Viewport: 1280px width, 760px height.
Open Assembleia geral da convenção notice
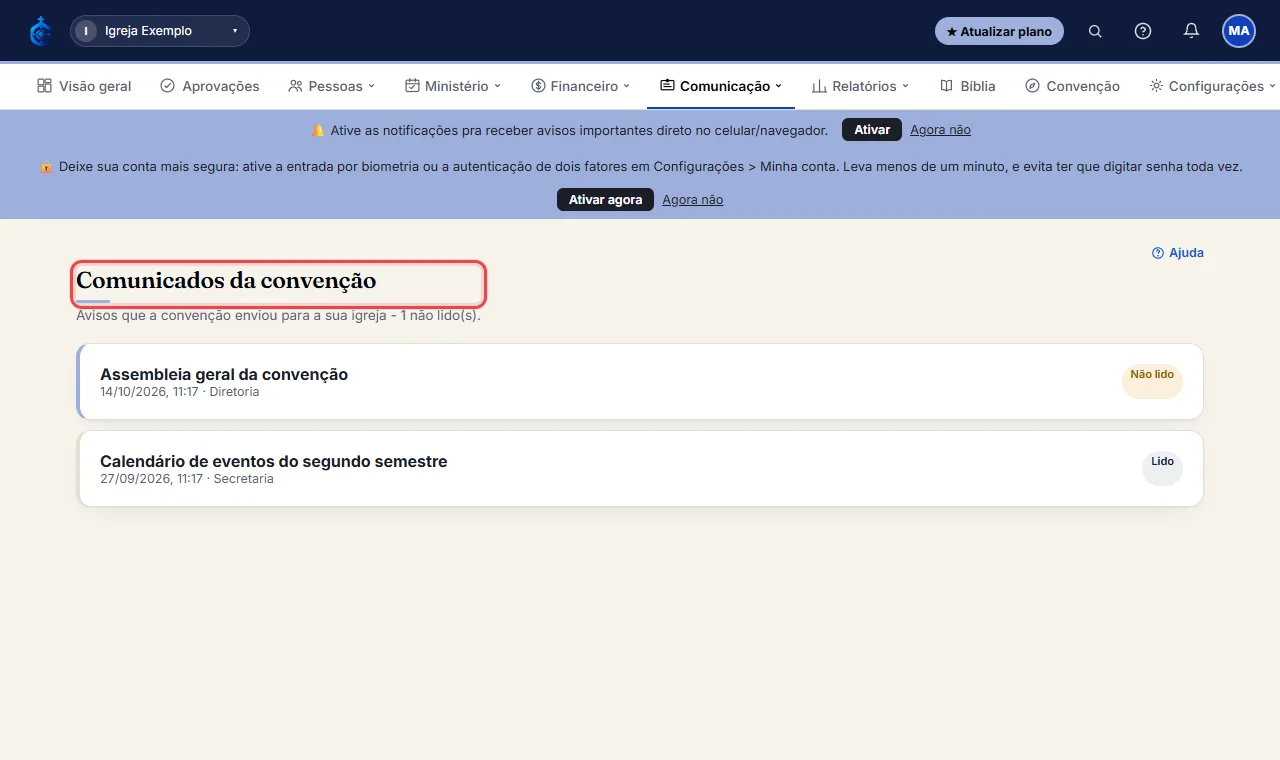(640, 382)
